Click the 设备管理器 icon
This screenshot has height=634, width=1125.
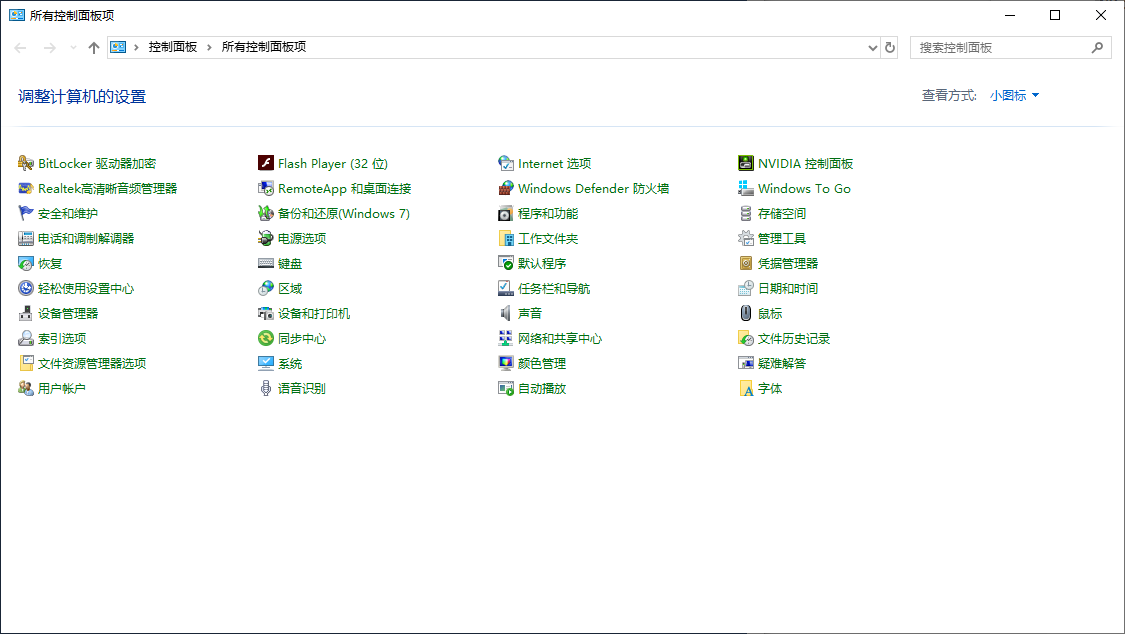(x=26, y=313)
